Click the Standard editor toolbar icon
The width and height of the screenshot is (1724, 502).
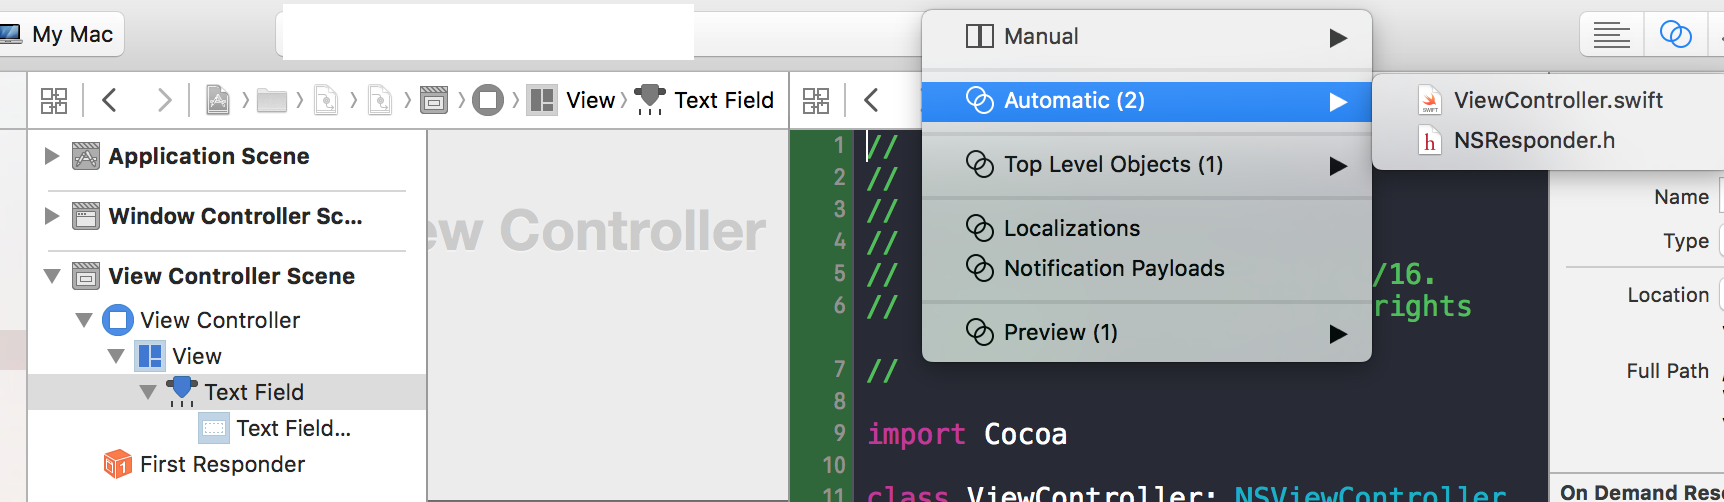[x=1611, y=36]
